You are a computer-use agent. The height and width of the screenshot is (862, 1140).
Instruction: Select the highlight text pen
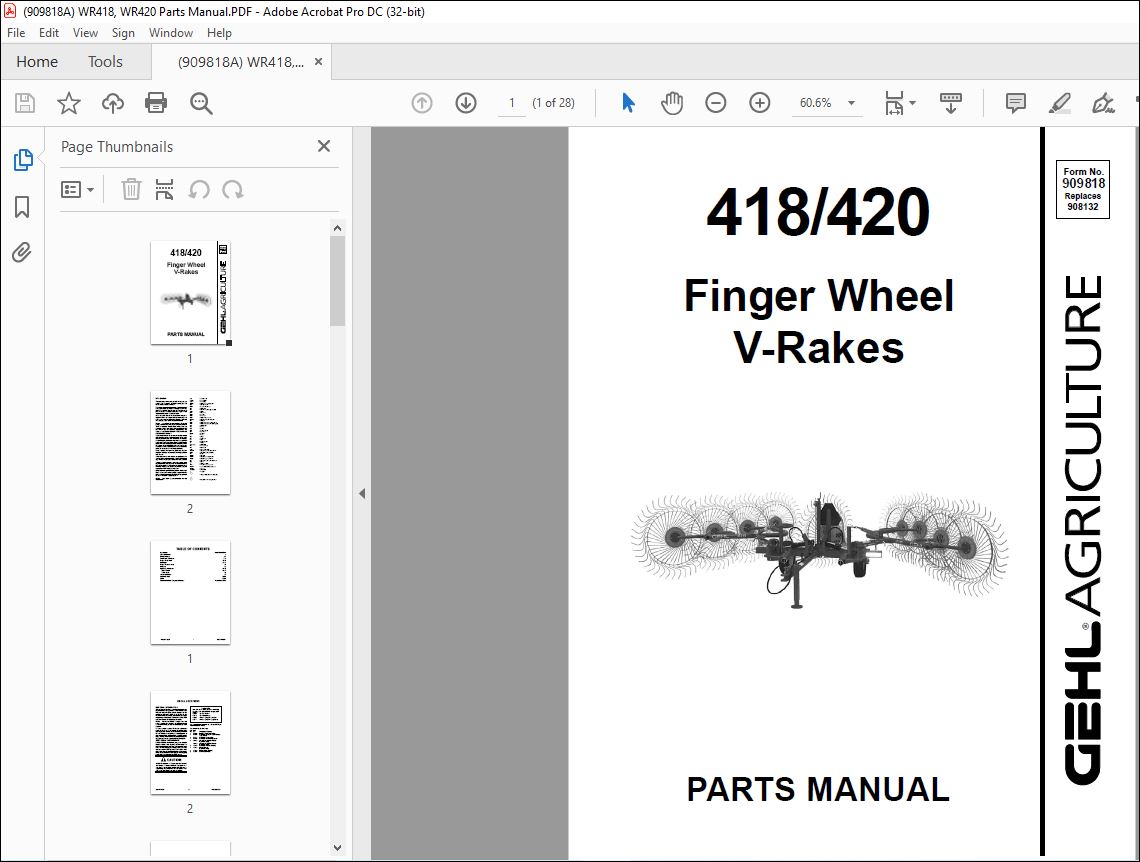coord(1059,103)
